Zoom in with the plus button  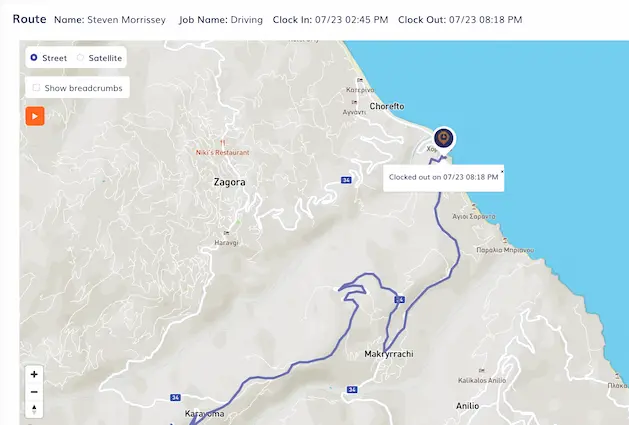coord(34,374)
